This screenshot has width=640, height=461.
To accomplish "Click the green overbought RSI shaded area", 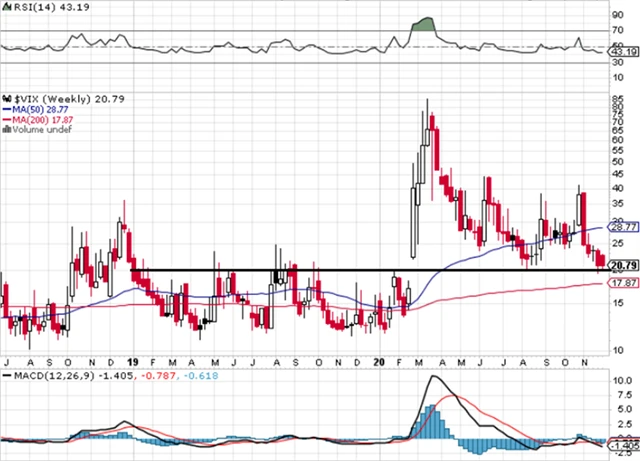I will pos(424,26).
